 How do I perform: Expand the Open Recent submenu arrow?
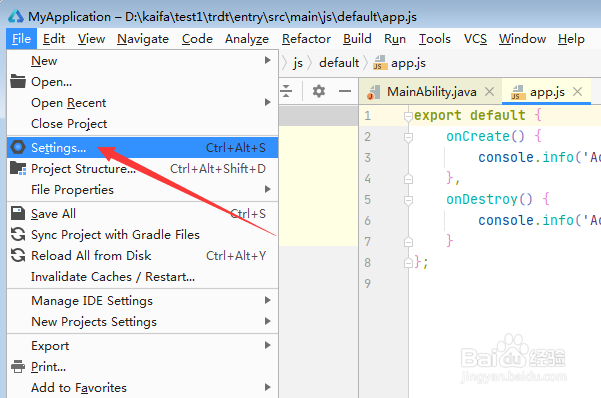pos(268,102)
